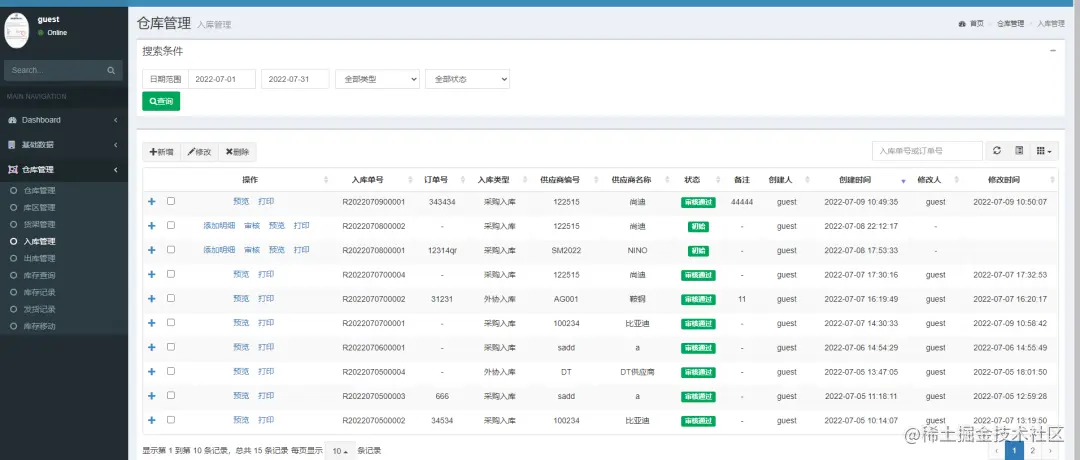Viewport: 1080px width, 460px height.
Task: Open the columns grid dropdown
Action: (1044, 151)
